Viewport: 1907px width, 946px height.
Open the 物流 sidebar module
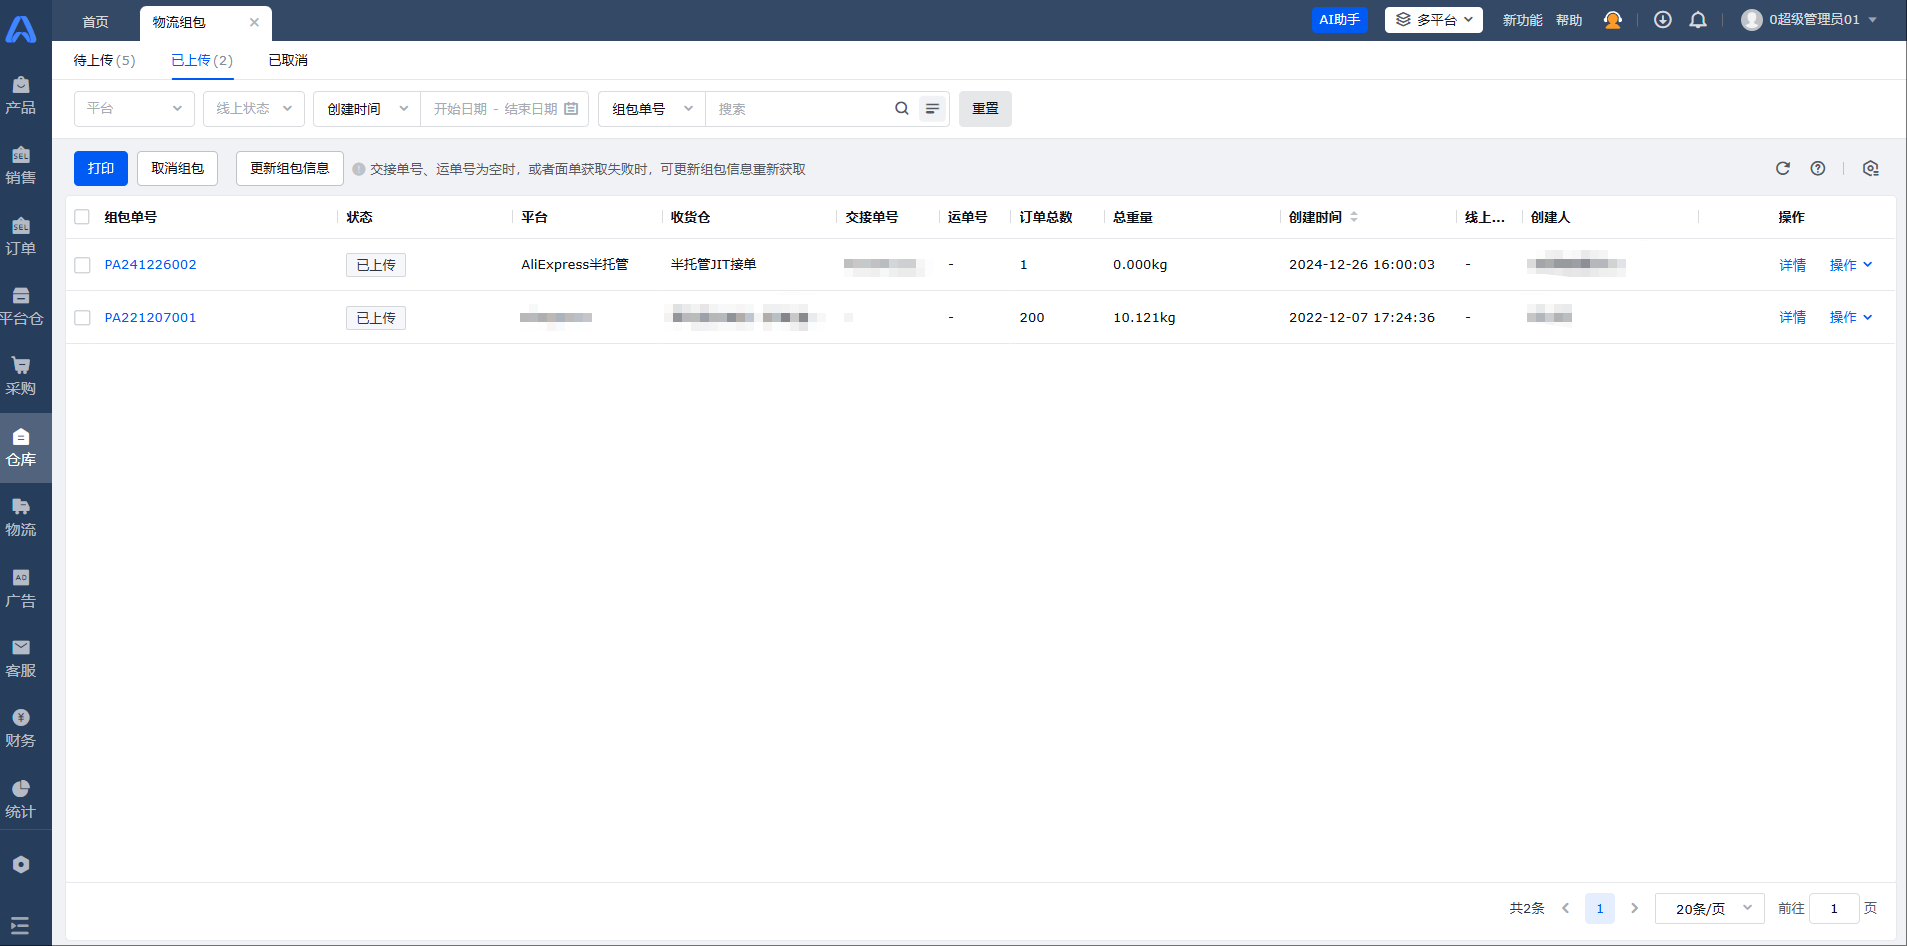(x=21, y=518)
